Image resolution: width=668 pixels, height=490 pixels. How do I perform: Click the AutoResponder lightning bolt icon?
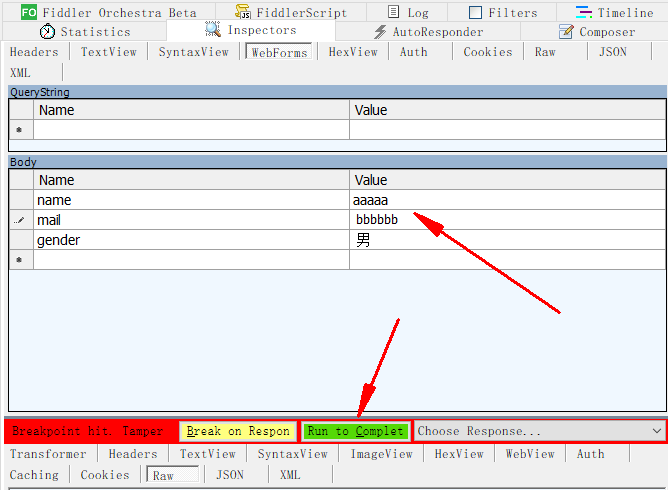[380, 32]
